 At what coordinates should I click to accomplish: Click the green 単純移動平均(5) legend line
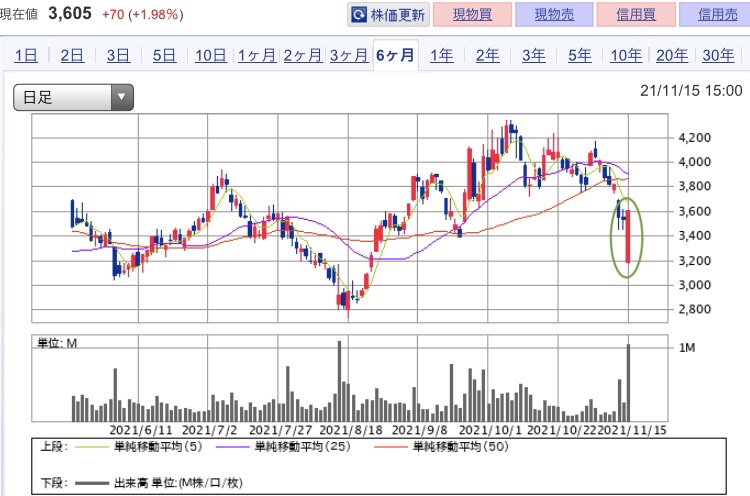click(x=92, y=447)
